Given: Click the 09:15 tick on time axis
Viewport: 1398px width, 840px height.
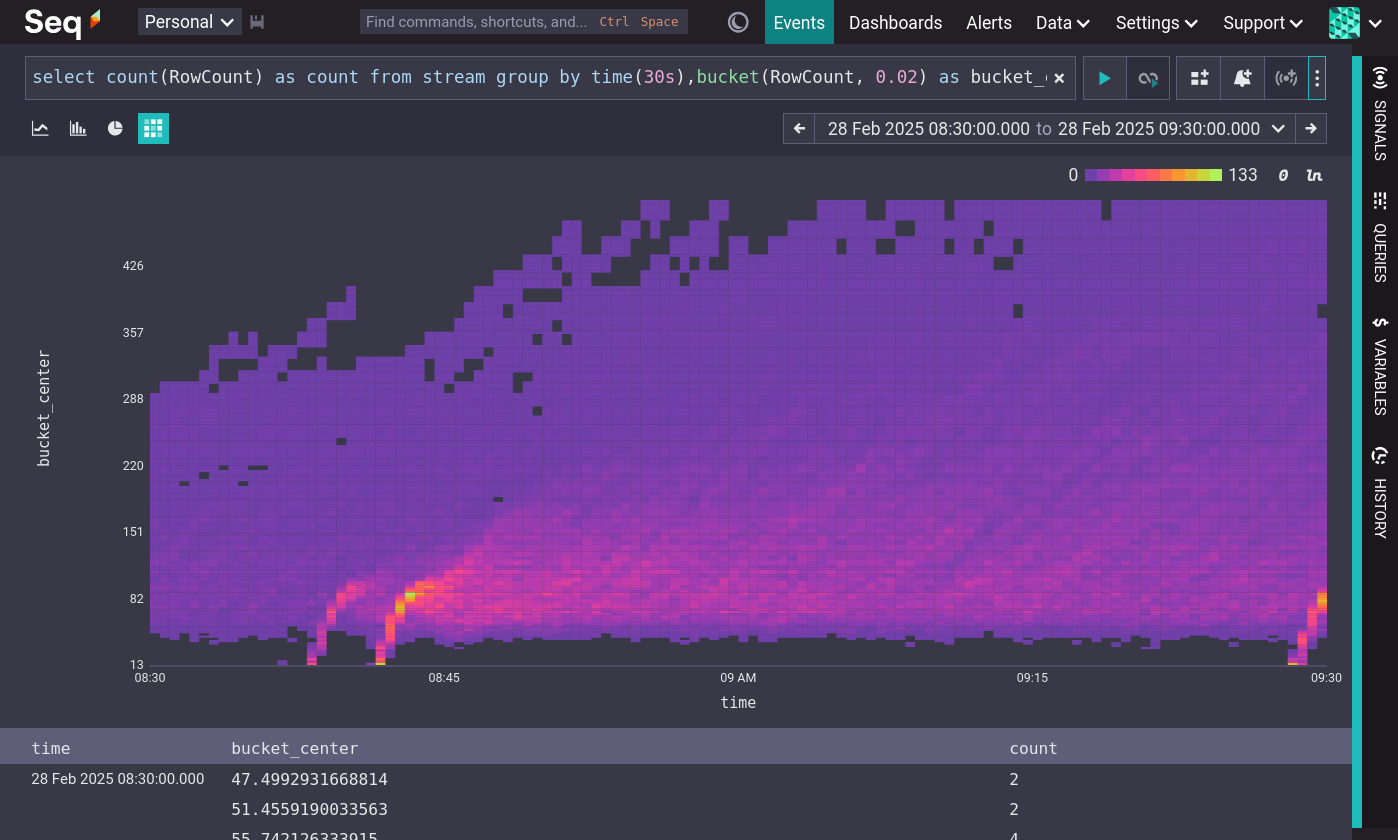Looking at the screenshot, I should [1032, 678].
